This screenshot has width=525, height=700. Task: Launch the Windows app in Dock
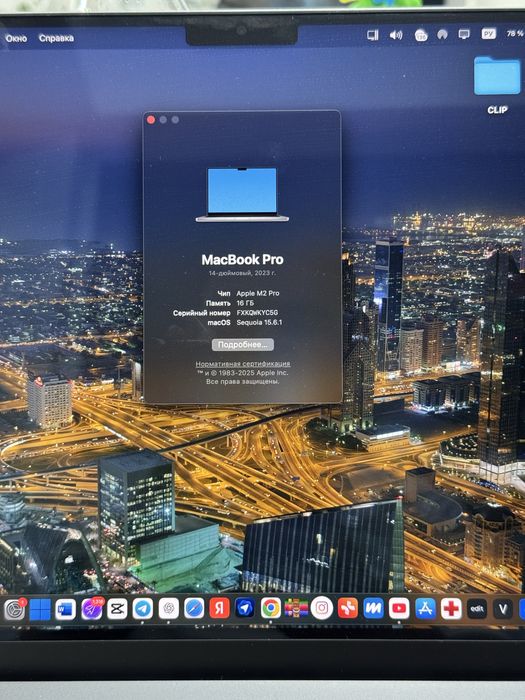click(x=40, y=609)
